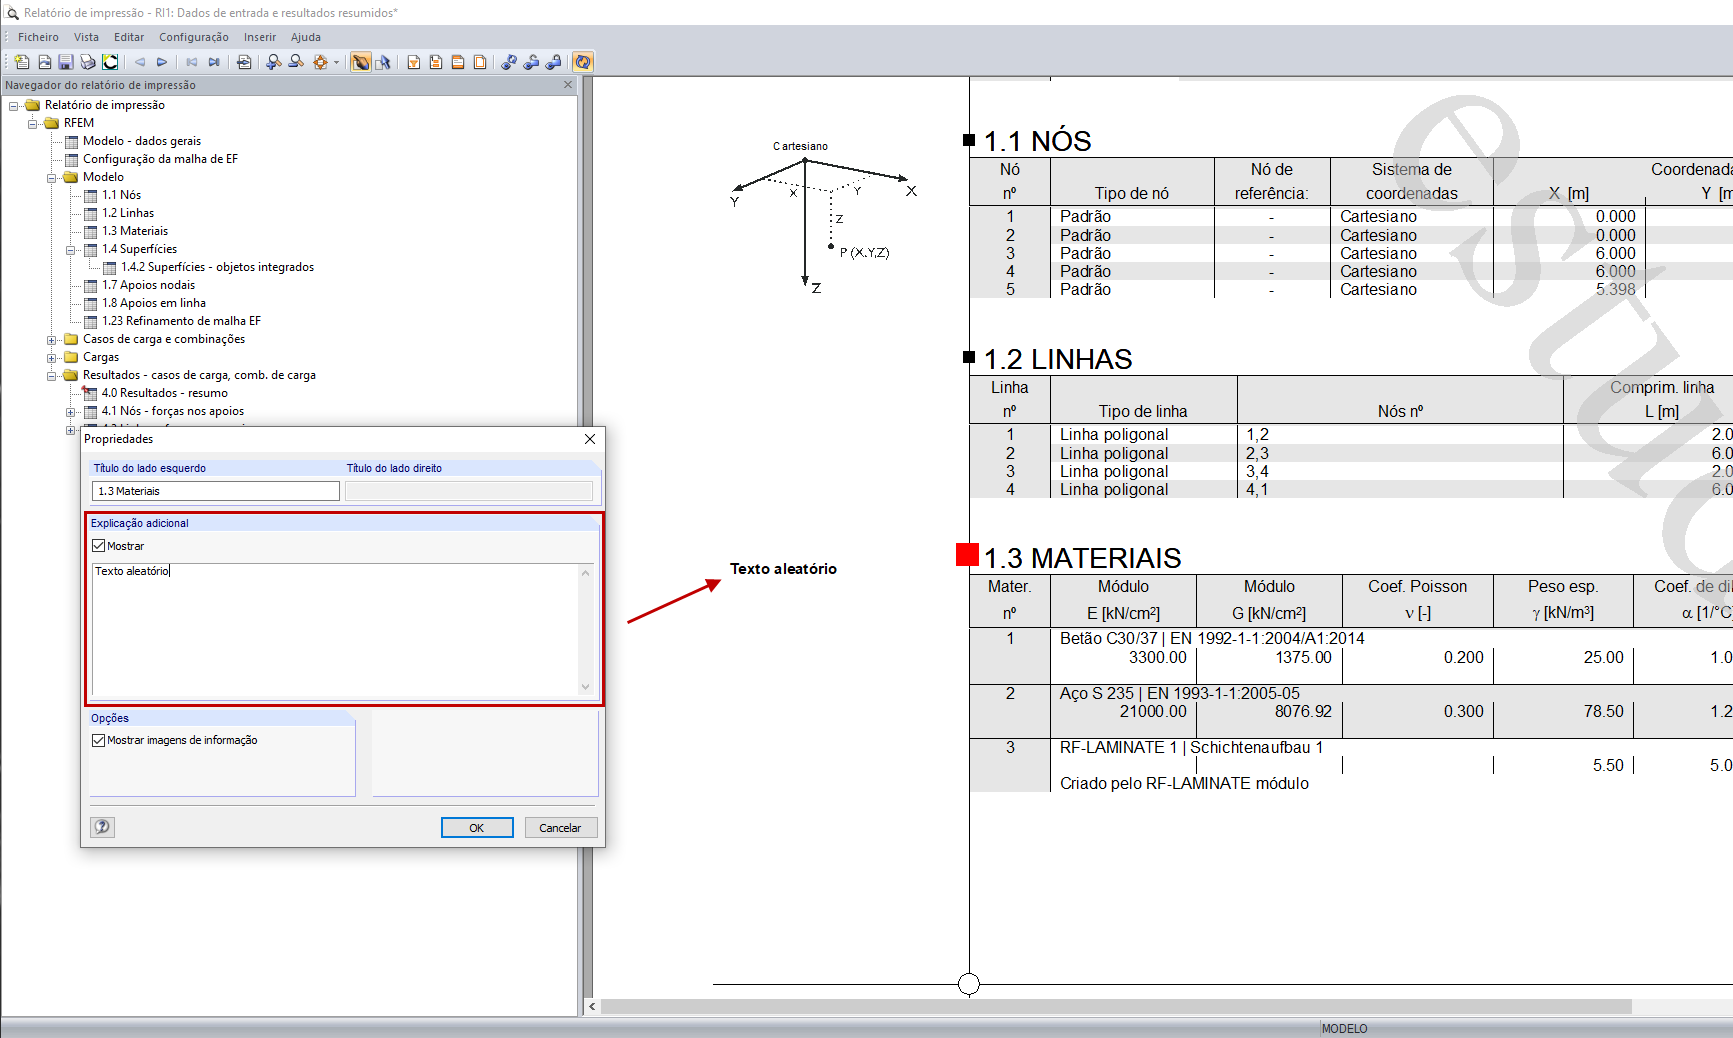Click the printer icon in toolbar
This screenshot has width=1733, height=1038.
click(88, 62)
